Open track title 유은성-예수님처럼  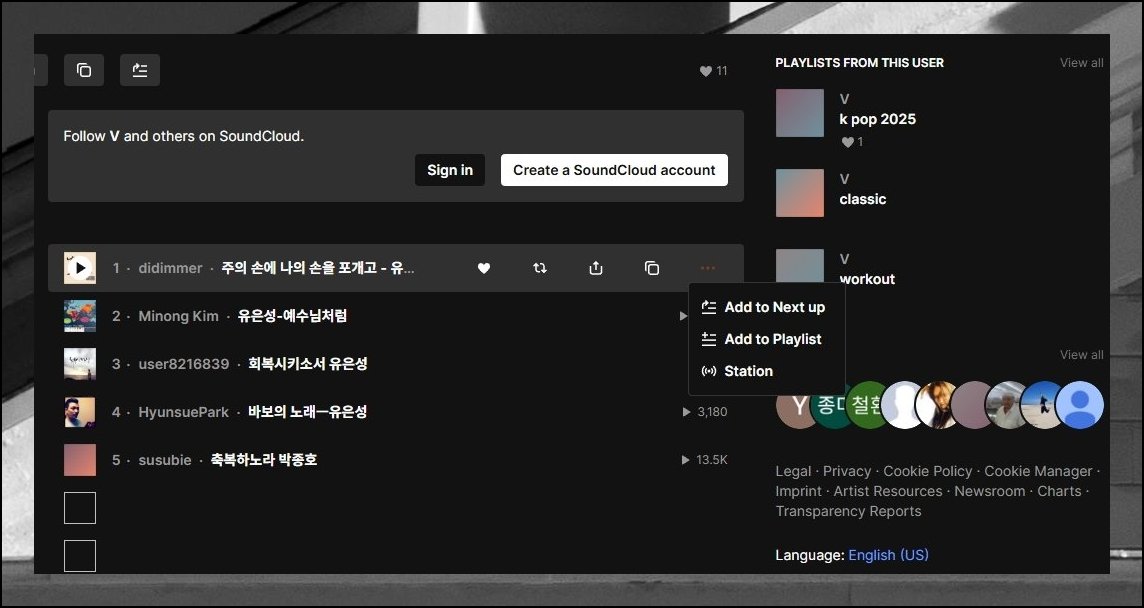tap(293, 316)
